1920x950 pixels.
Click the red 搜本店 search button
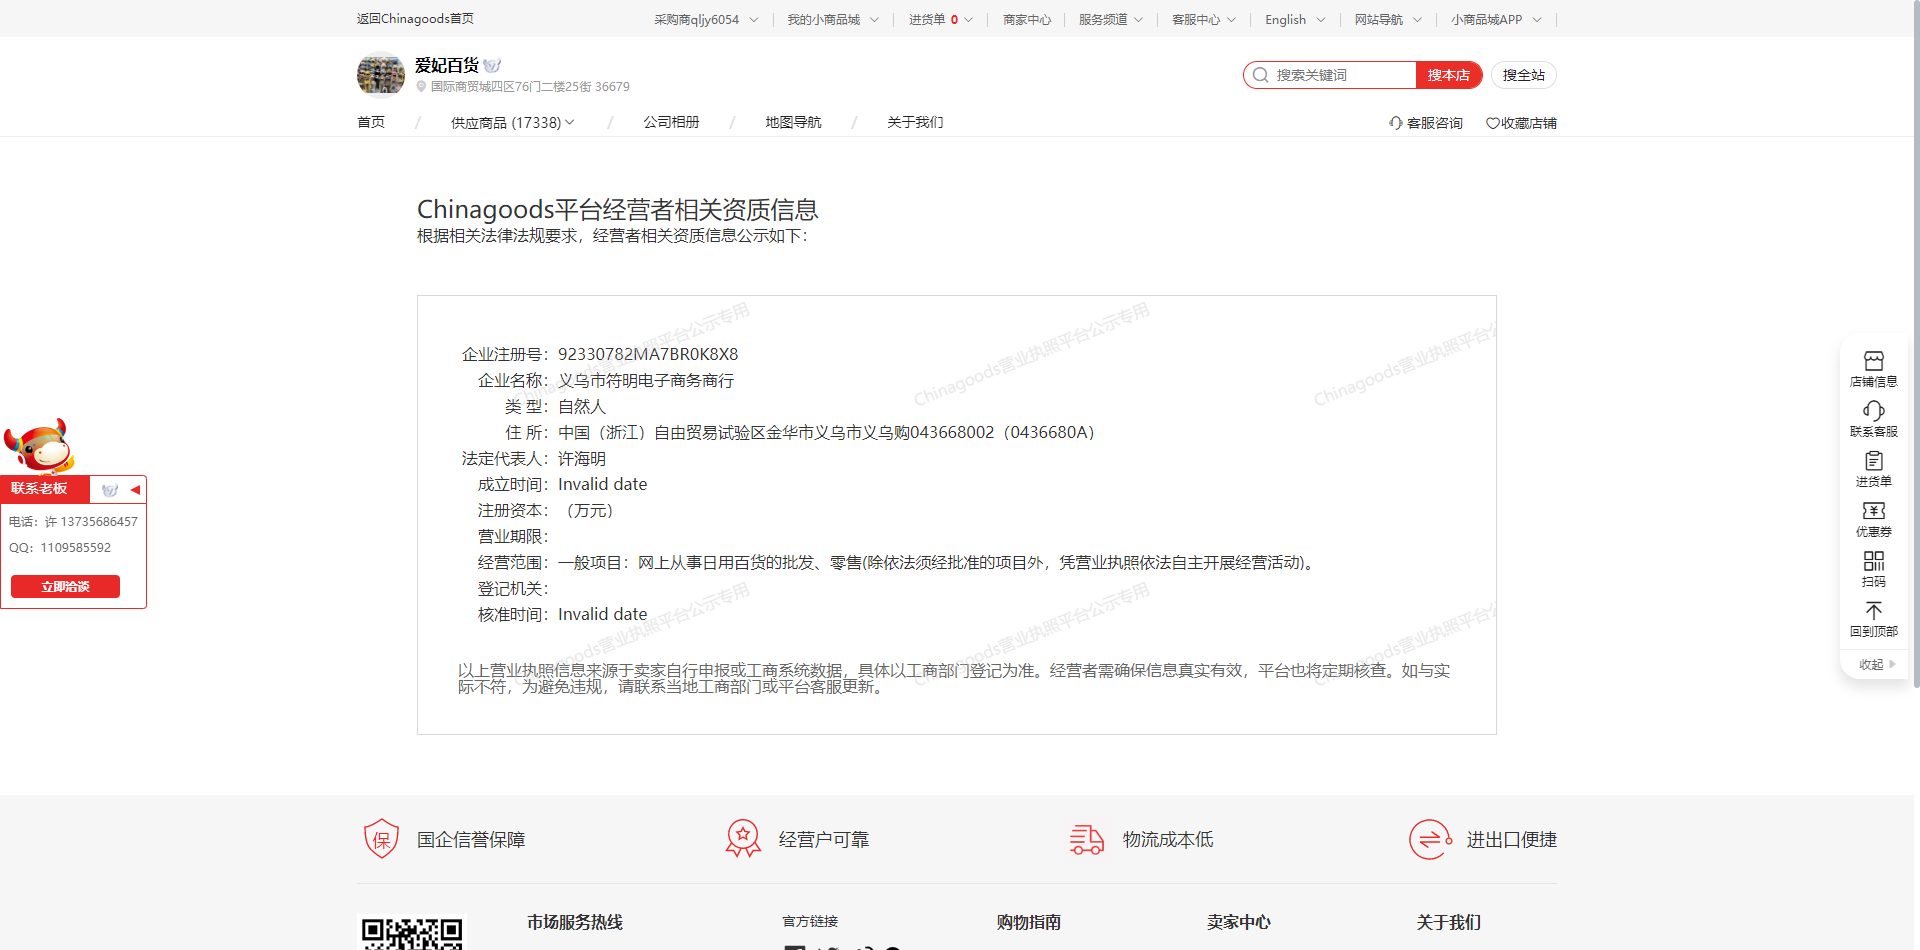point(1448,75)
